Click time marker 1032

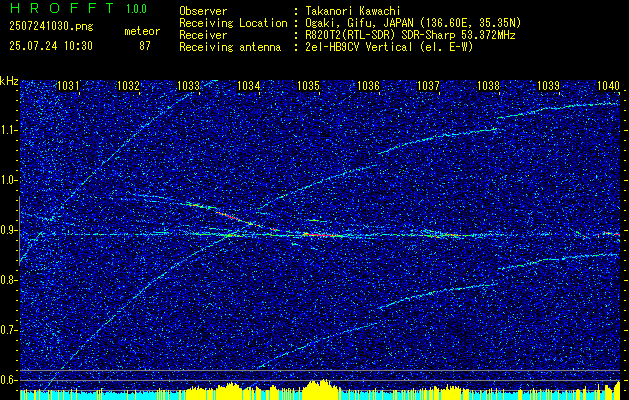coord(128,85)
